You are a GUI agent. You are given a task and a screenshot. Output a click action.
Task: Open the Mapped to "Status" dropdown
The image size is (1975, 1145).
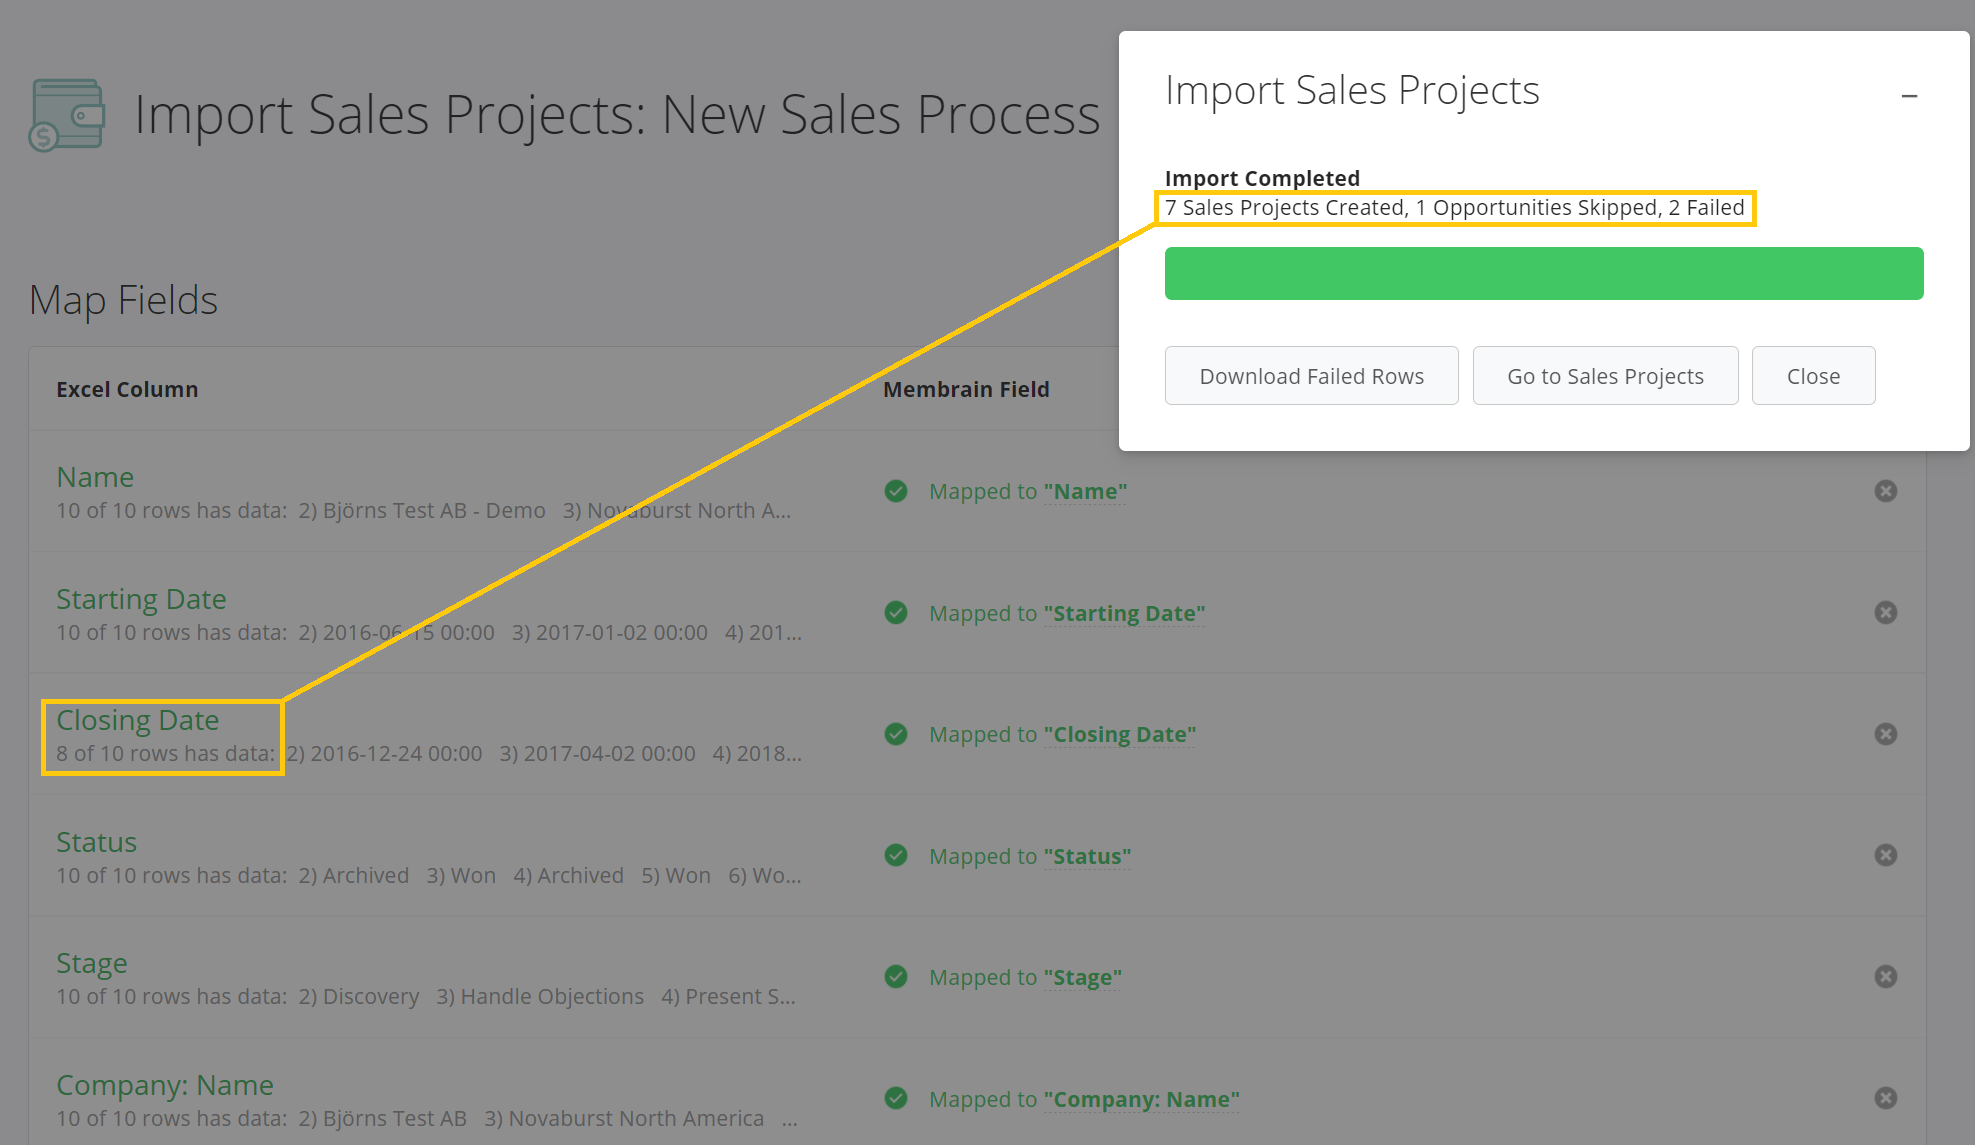coord(1087,857)
